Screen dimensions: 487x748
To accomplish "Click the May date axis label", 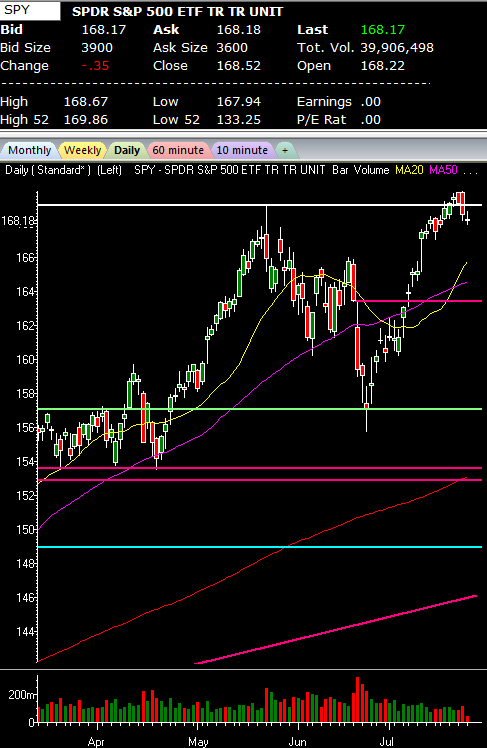I will tap(198, 742).
